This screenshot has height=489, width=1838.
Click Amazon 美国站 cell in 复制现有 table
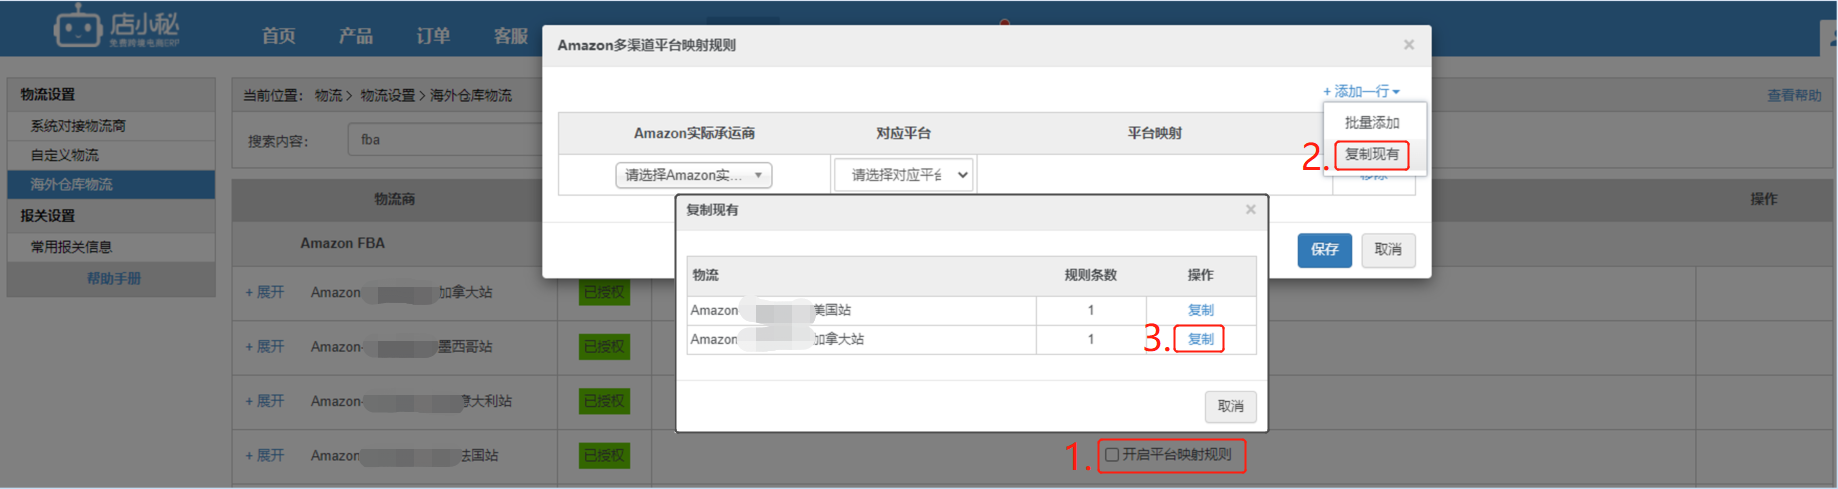click(x=861, y=310)
